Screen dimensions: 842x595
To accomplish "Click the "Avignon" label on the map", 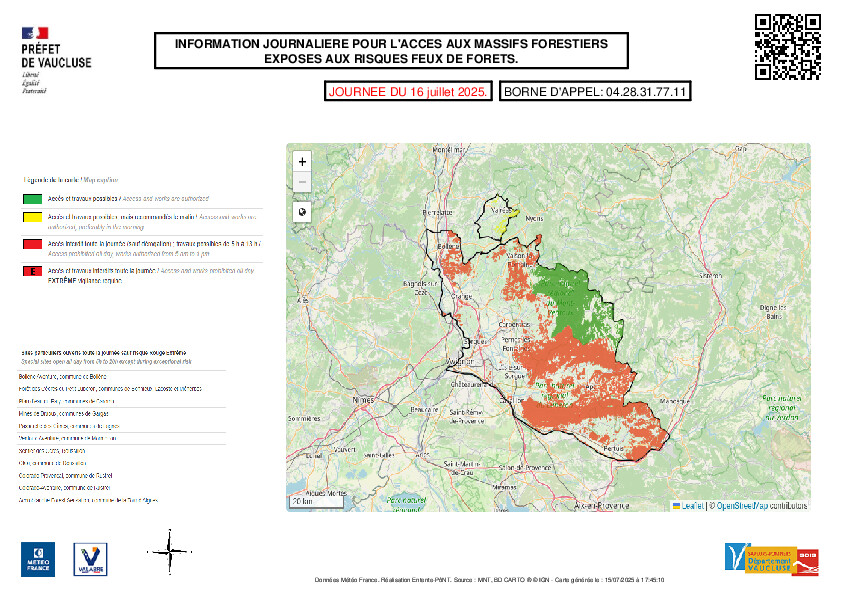I will click(460, 361).
